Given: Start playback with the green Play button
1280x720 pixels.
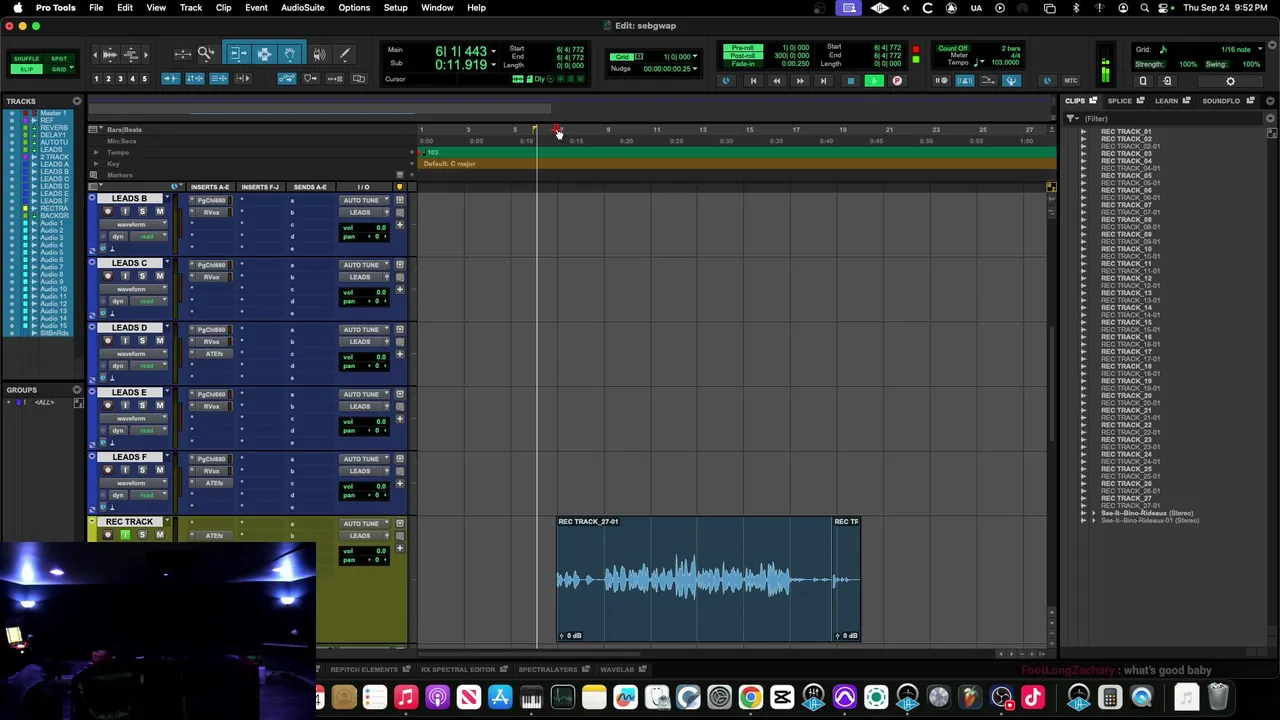Looking at the screenshot, I should pyautogui.click(x=874, y=81).
